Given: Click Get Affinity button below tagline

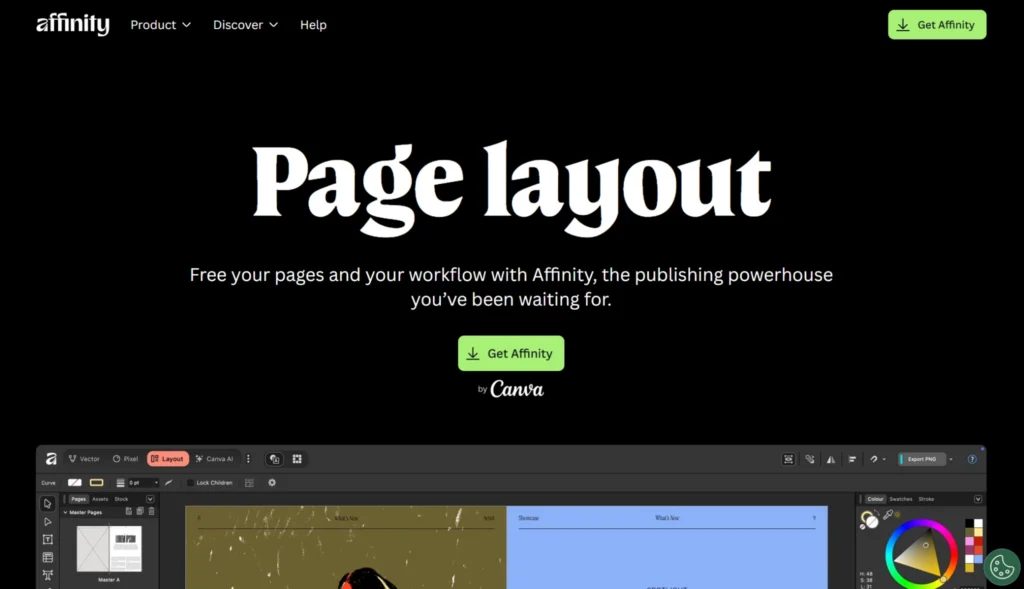Looking at the screenshot, I should [x=511, y=353].
